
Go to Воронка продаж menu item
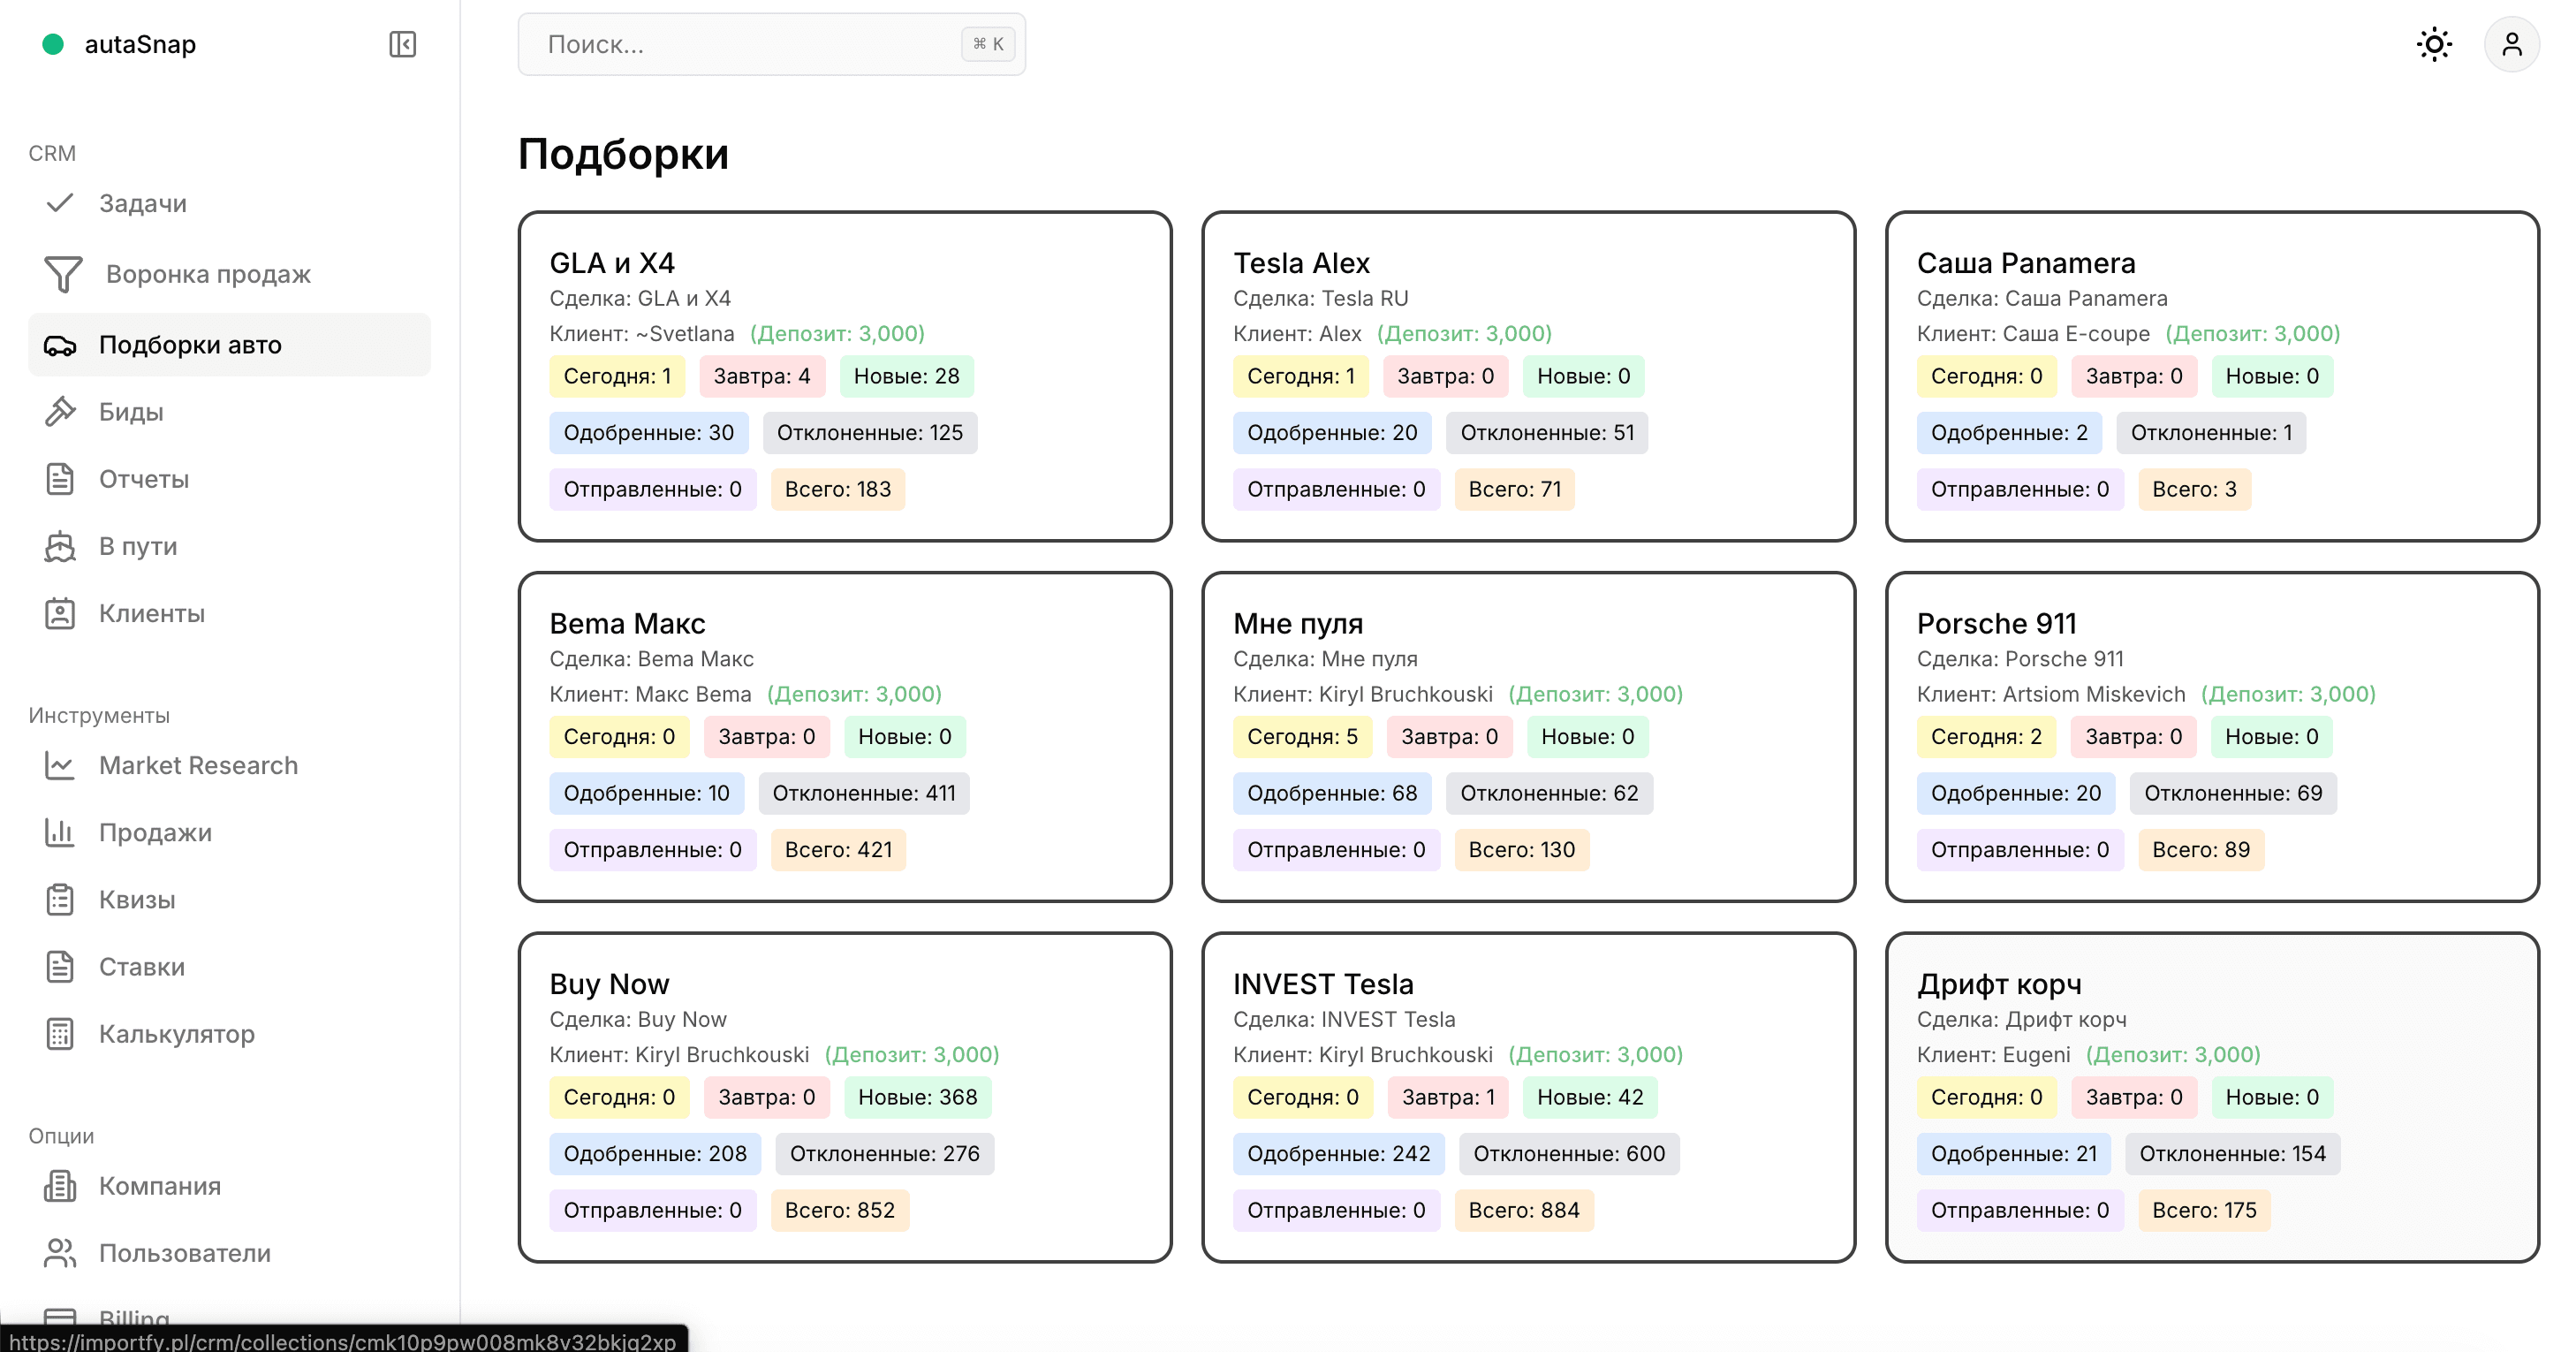pos(229,274)
